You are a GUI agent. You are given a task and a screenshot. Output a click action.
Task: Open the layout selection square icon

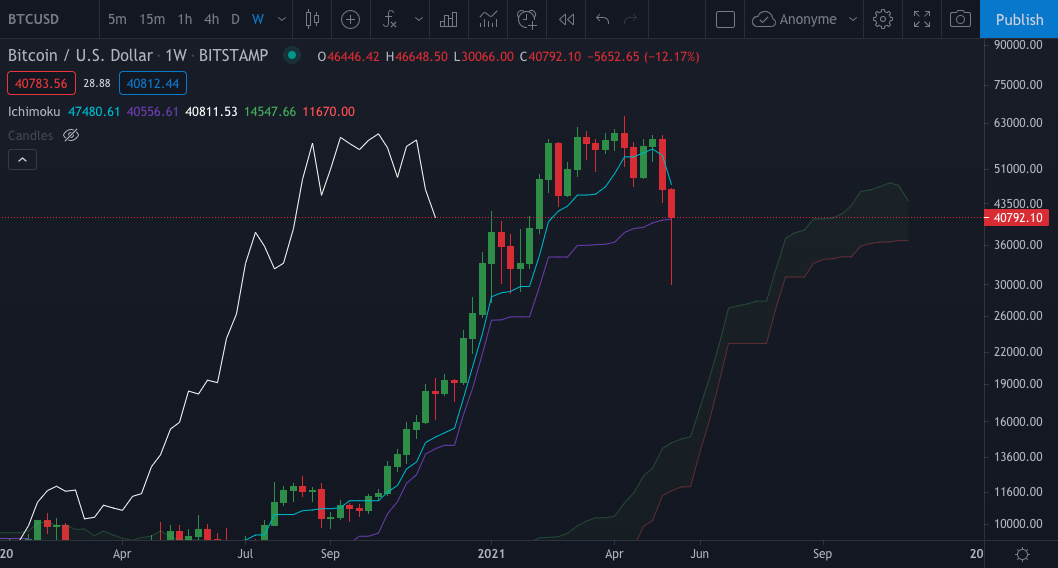coord(725,19)
